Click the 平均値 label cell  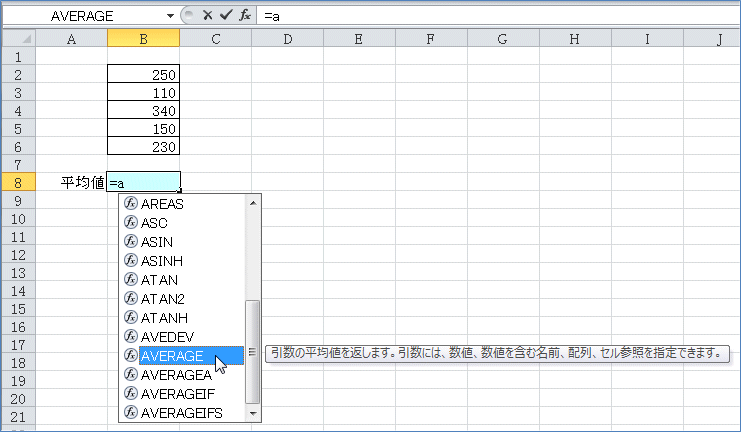tap(71, 182)
